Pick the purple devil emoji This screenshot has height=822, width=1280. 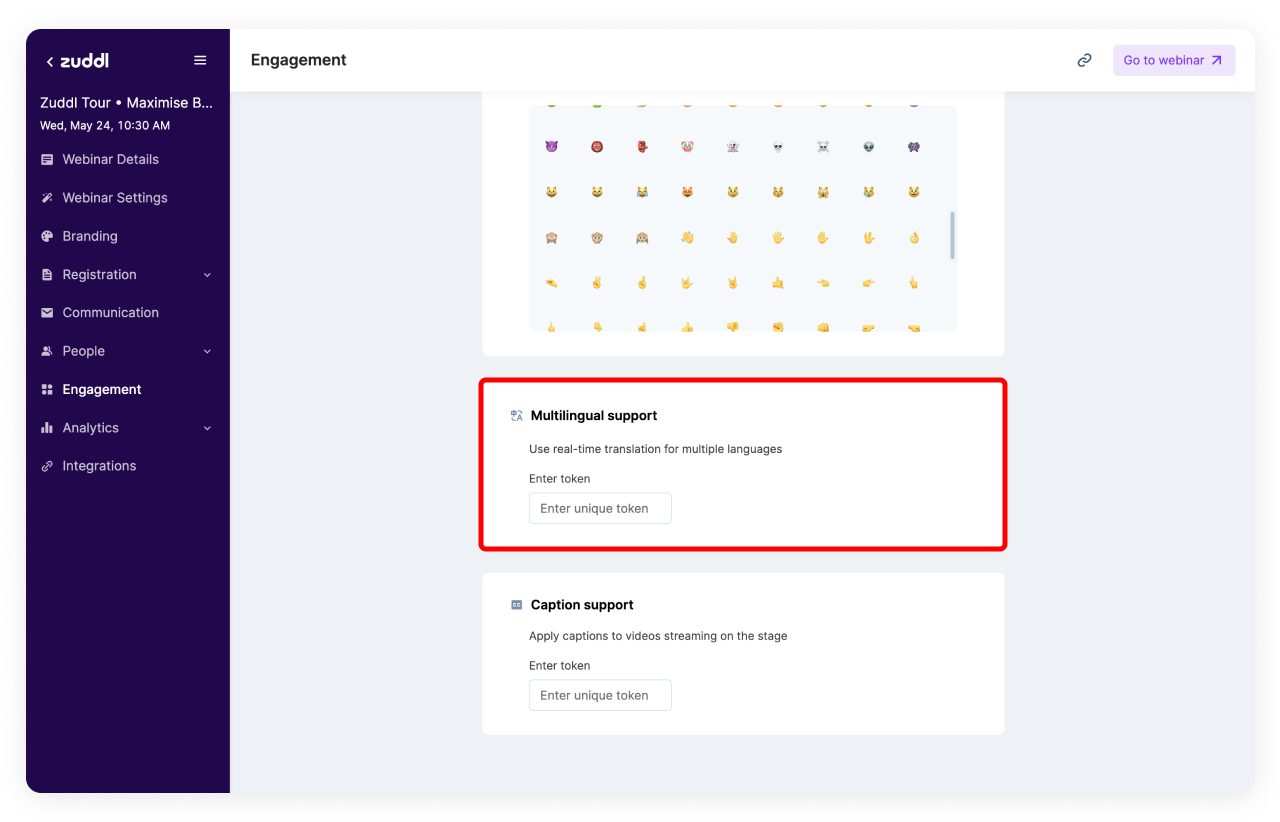tap(551, 146)
